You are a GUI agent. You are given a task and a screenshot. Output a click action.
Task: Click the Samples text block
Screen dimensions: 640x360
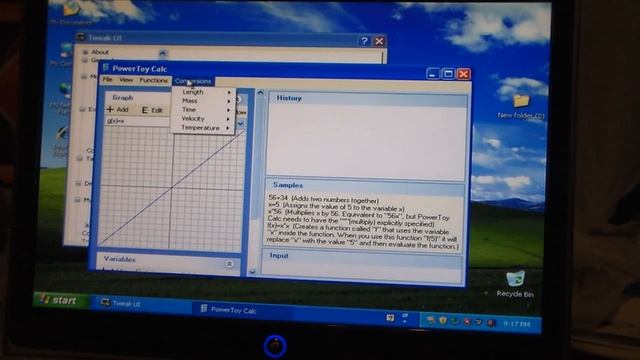[363, 222]
